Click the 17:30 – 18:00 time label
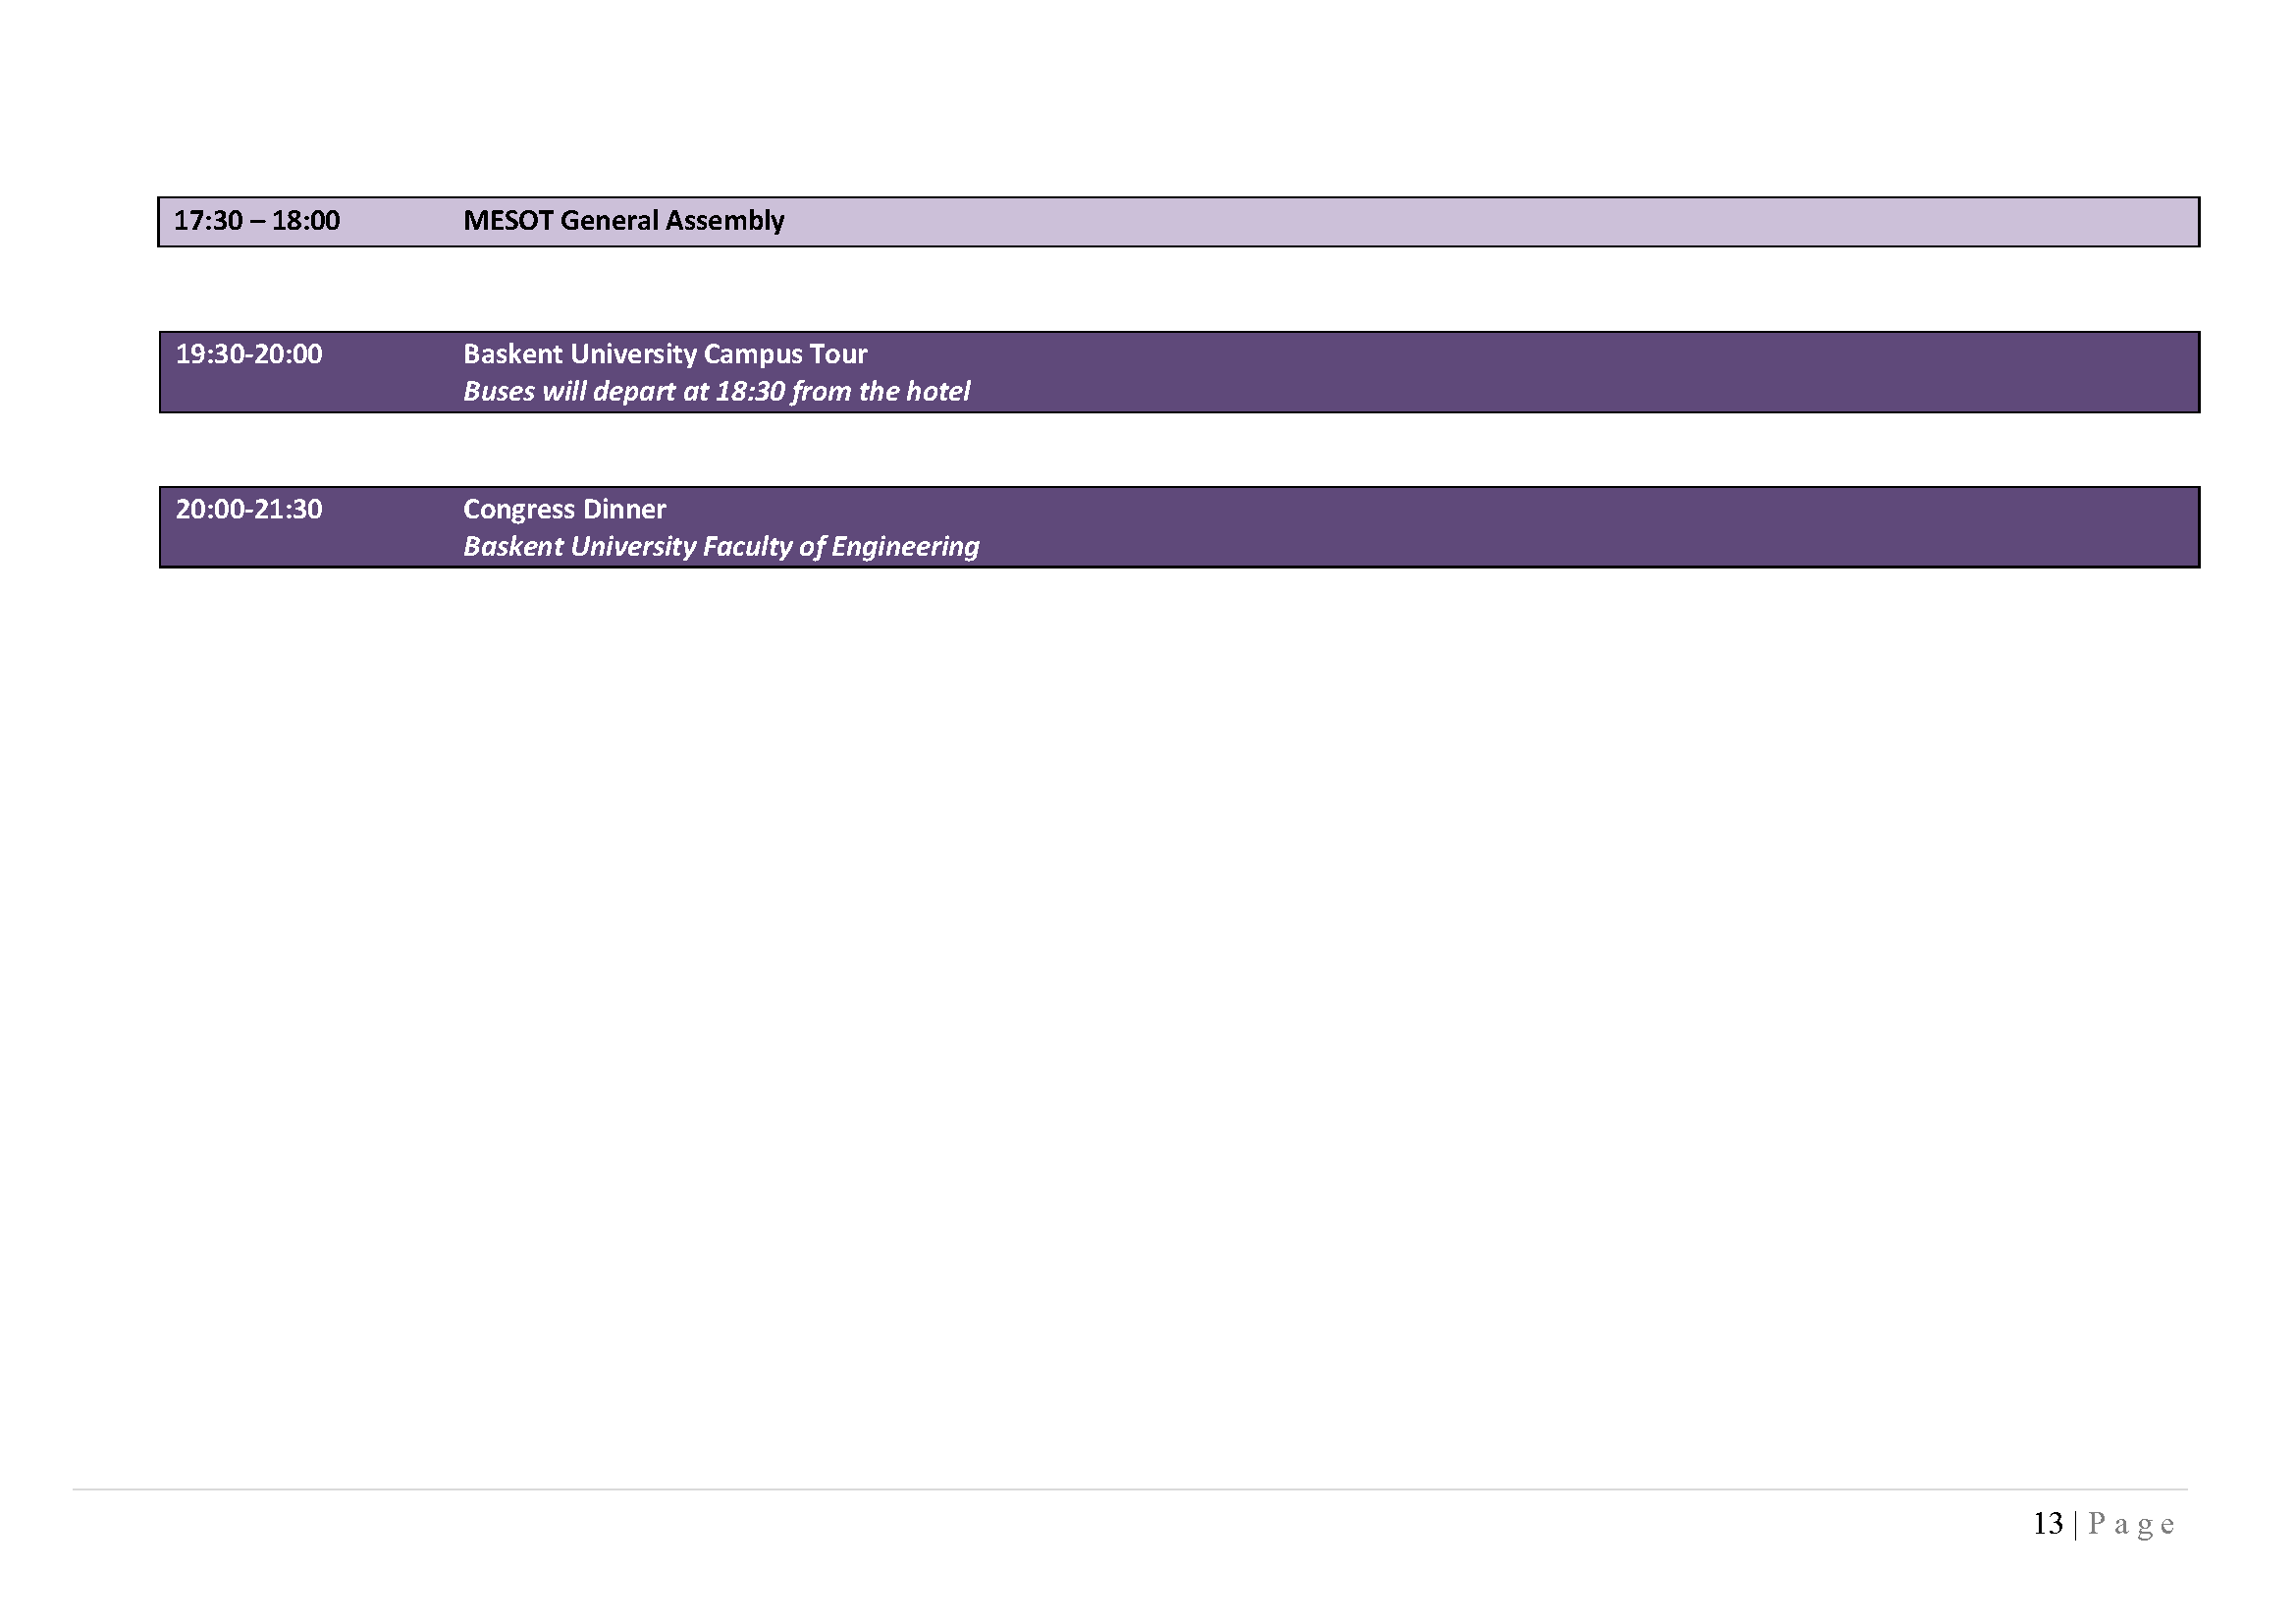The width and height of the screenshot is (2296, 1624). click(x=256, y=221)
